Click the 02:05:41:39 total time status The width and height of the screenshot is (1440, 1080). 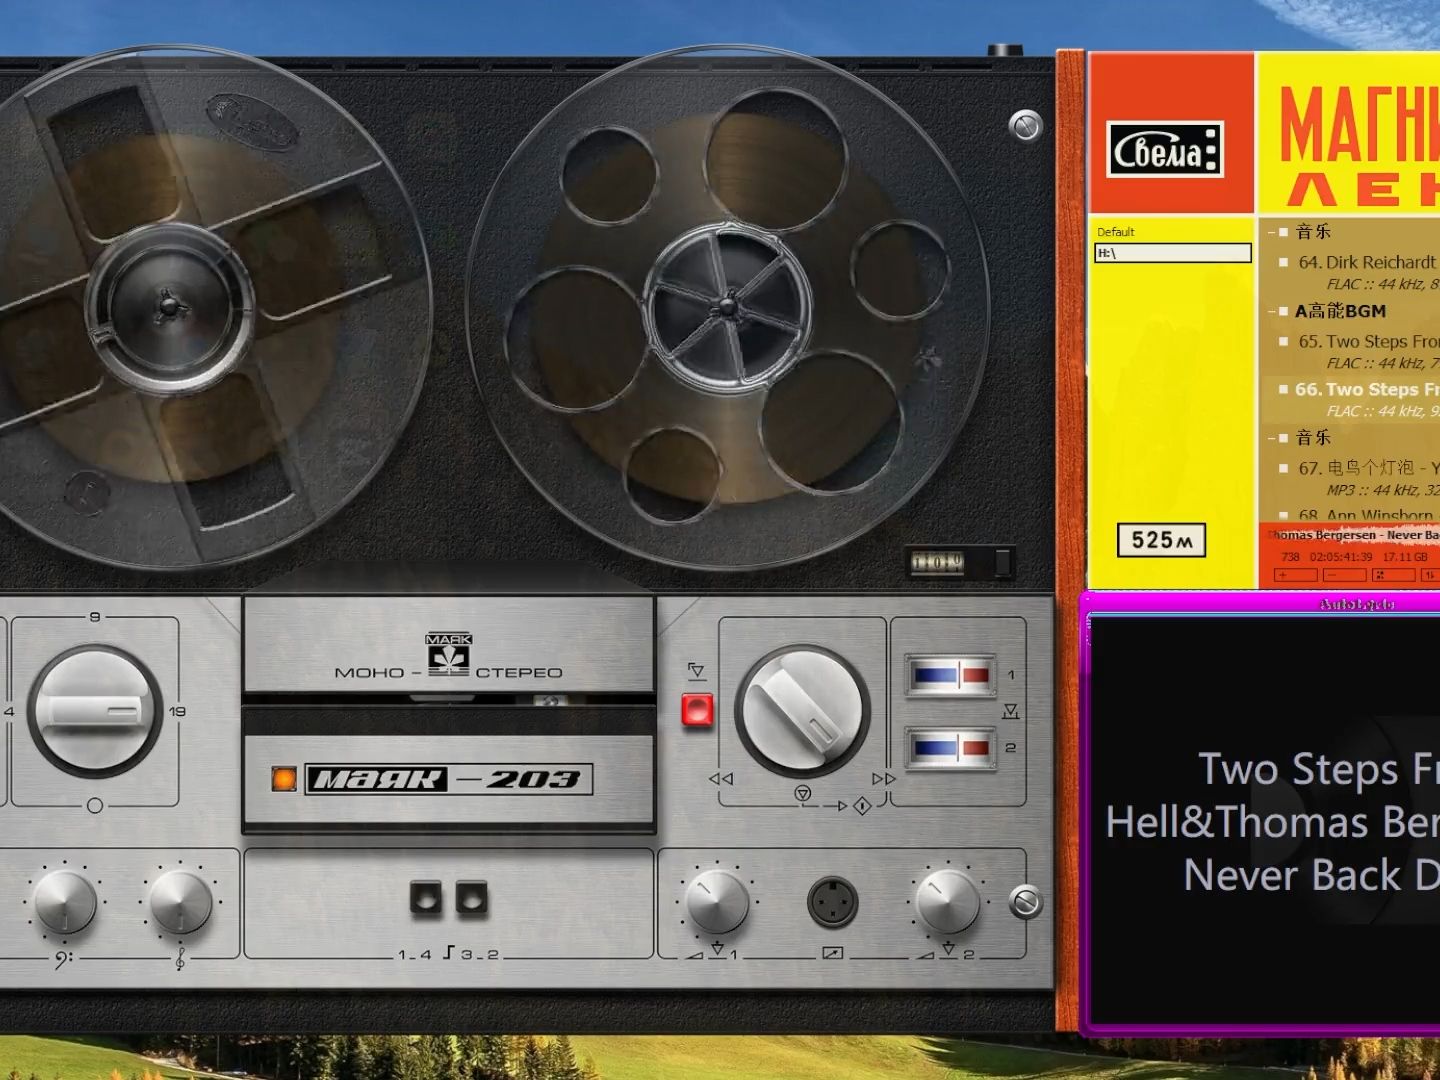[x=1341, y=557]
